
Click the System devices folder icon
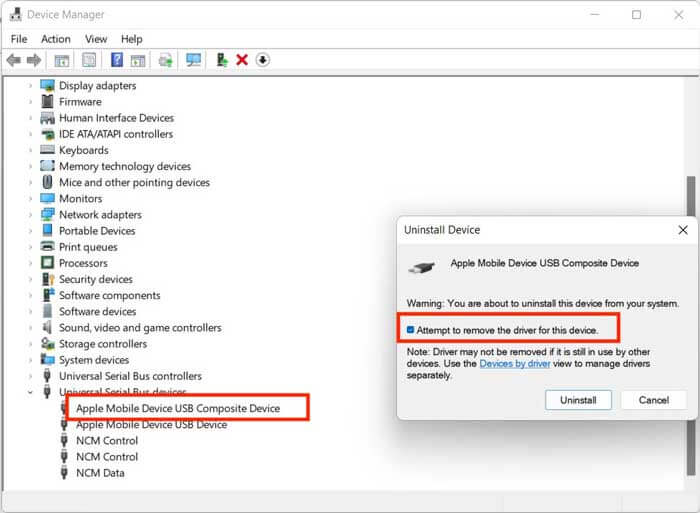[47, 359]
